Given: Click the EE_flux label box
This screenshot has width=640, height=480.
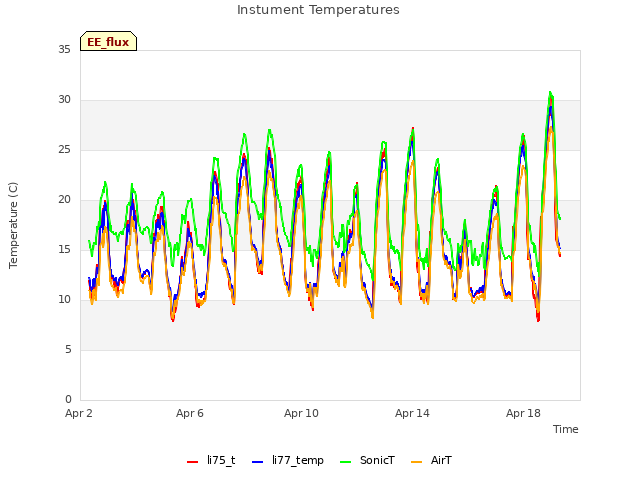Looking at the screenshot, I should pyautogui.click(x=108, y=41).
